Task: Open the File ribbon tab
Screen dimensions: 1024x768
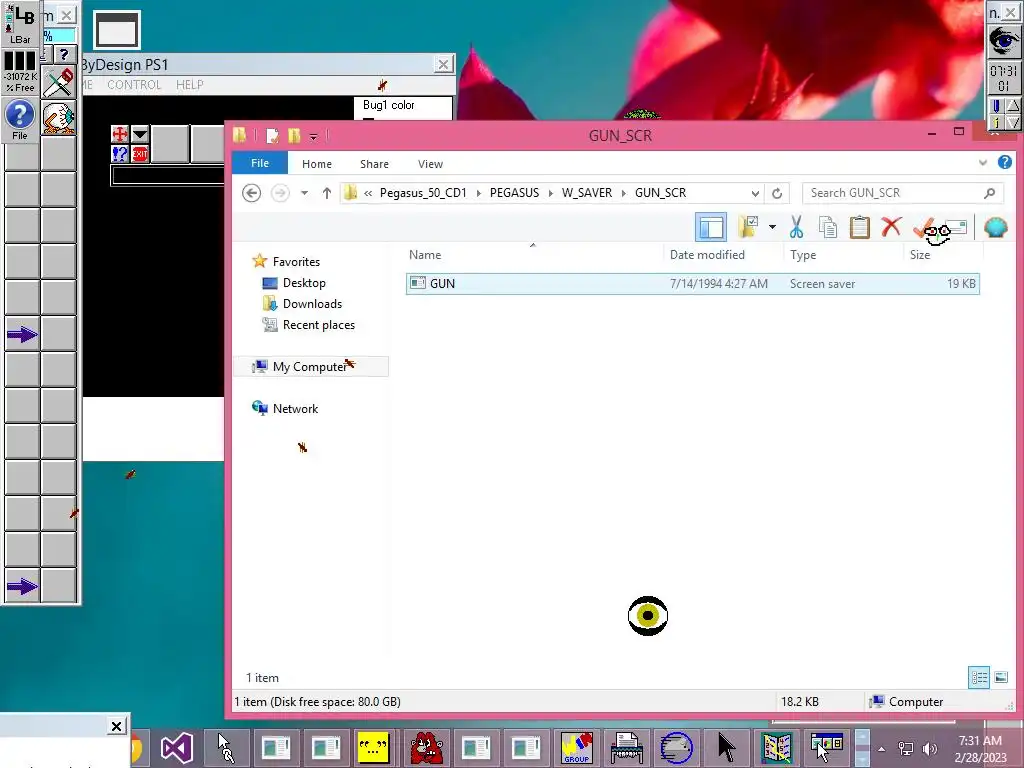Action: [x=260, y=163]
